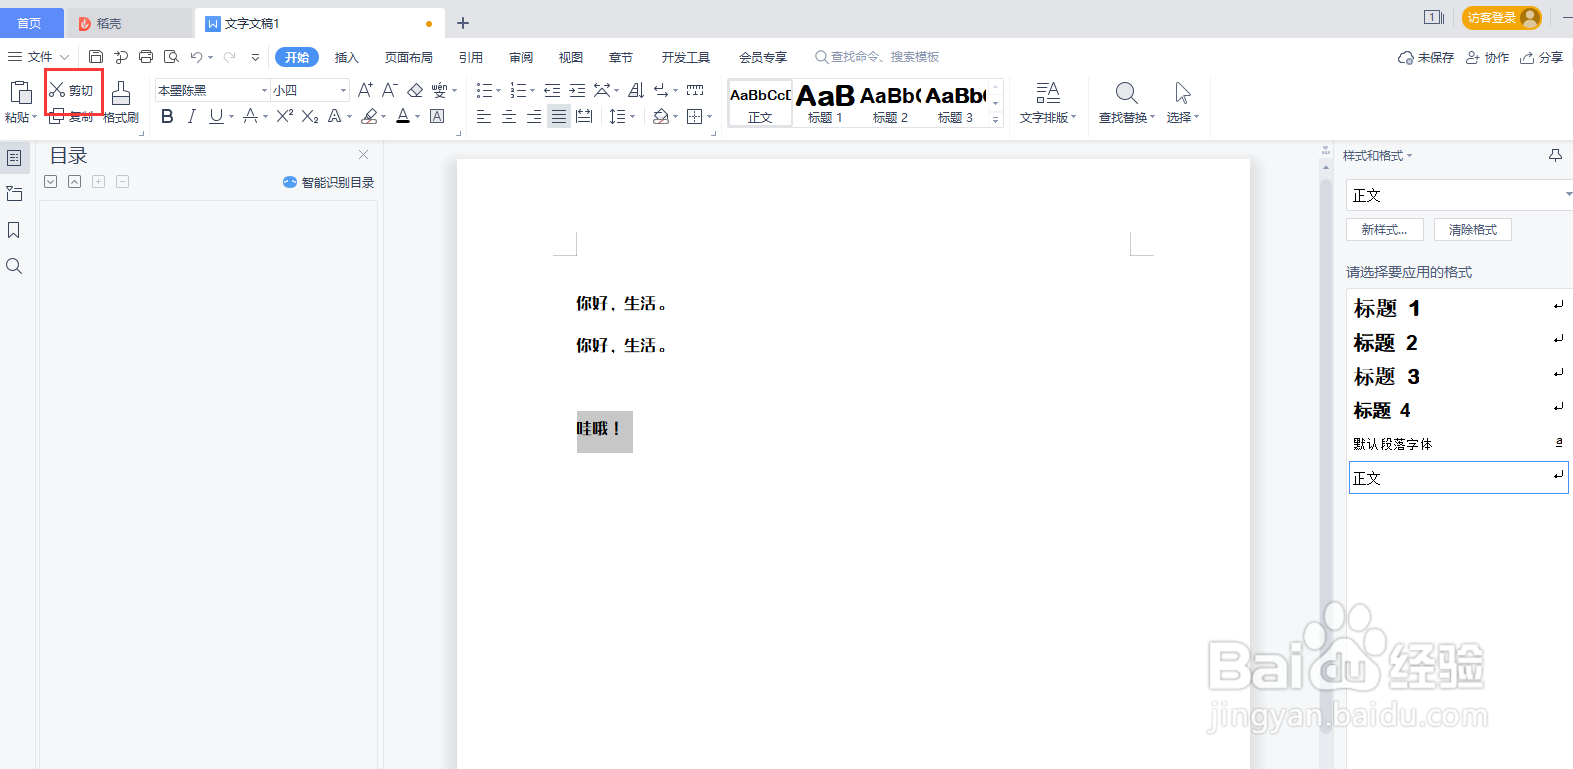Apply subscript formatting (X₂)
1573x769 pixels.
pos(310,116)
